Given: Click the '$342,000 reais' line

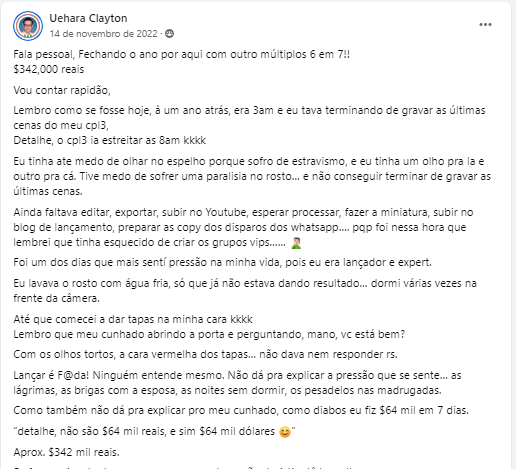Looking at the screenshot, I should (x=49, y=69).
